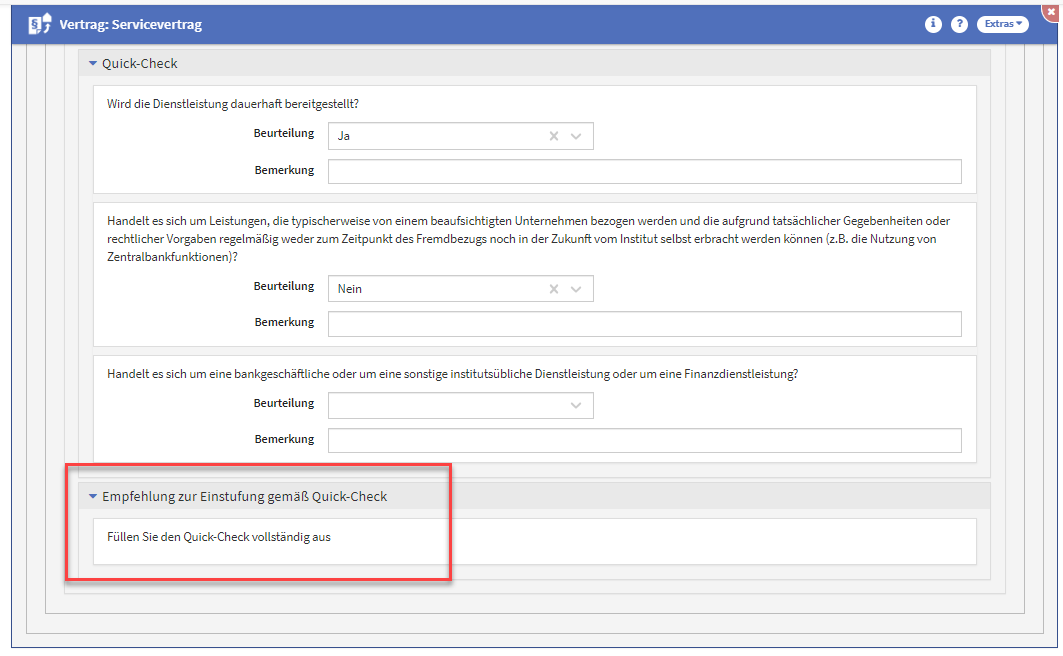Open the info icon in header
This screenshot has width=1063, height=656.
933,24
